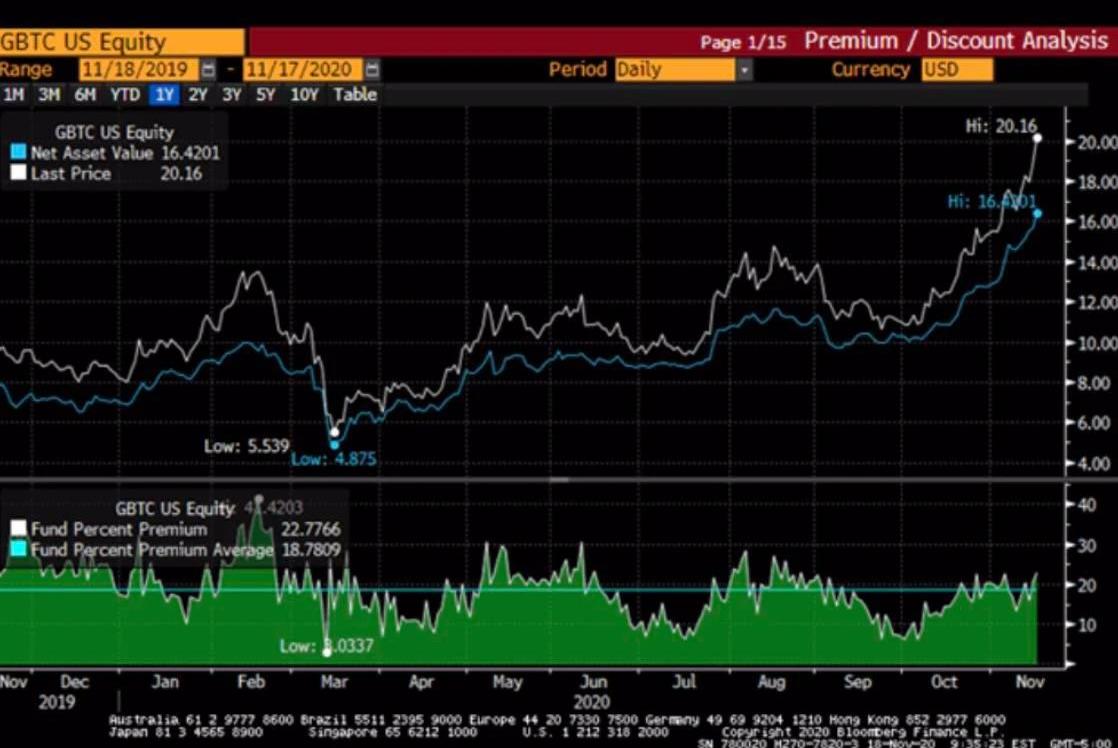Viewport: 1118px width, 748px height.
Task: Click the Copyright 2020 Bloomberg Finance L.P. text
Action: [862, 732]
